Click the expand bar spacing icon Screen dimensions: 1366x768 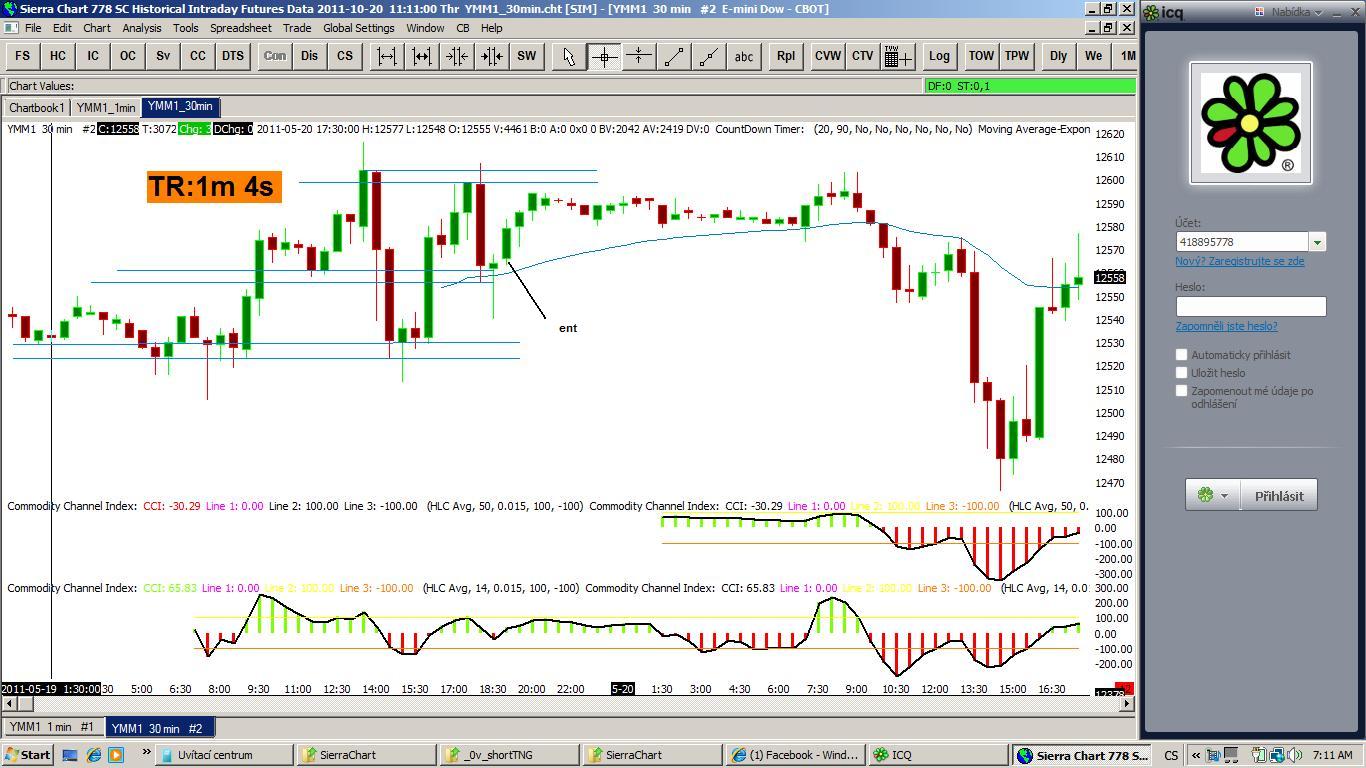pyautogui.click(x=386, y=56)
